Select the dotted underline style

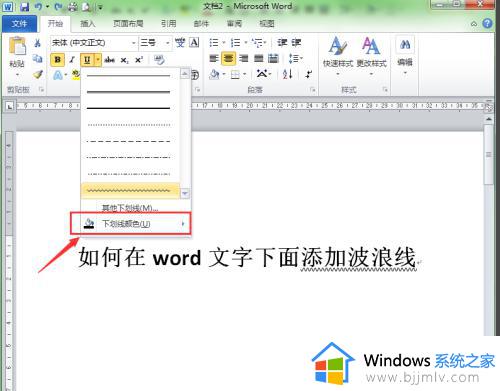130,125
